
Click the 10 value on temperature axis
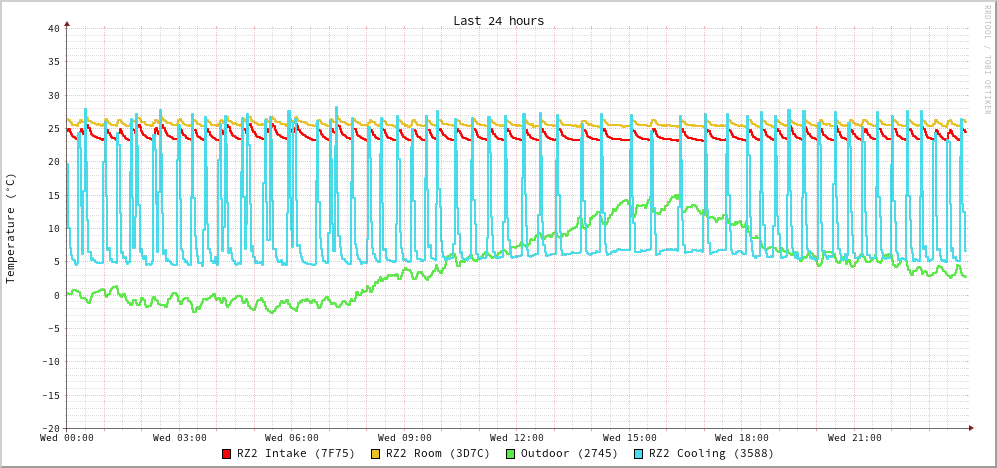click(53, 228)
